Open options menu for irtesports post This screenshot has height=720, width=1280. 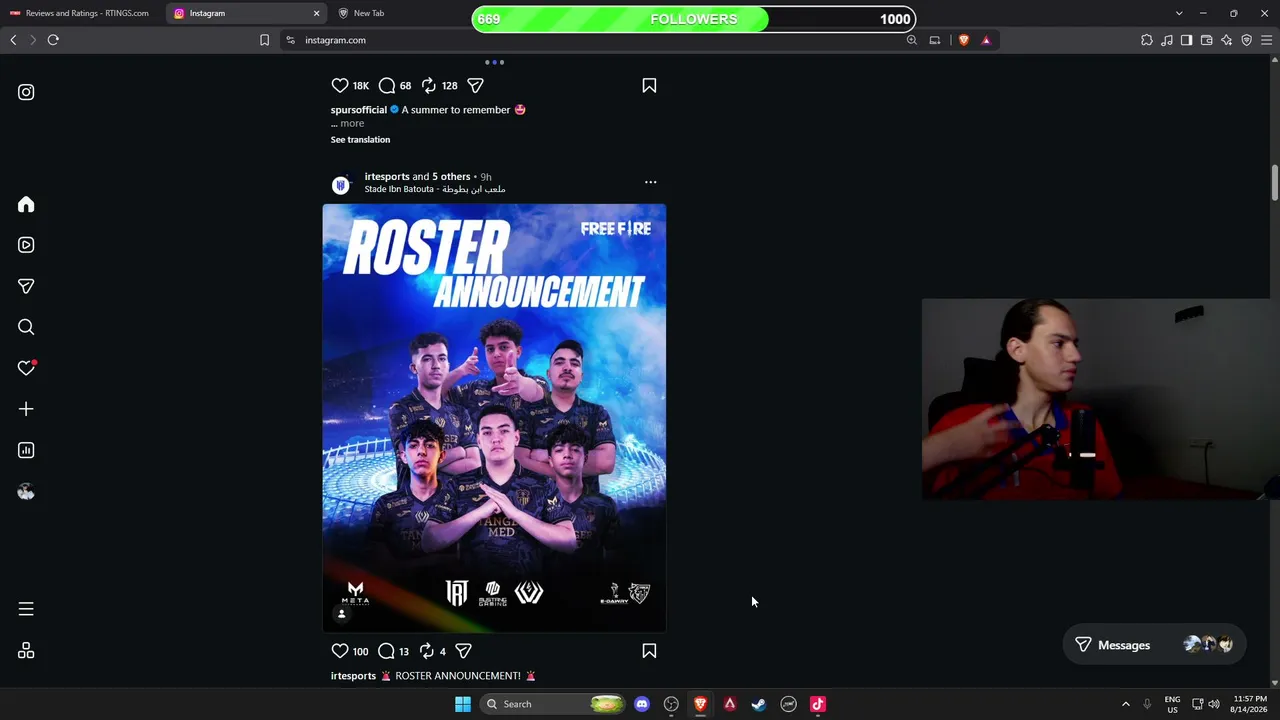[651, 182]
